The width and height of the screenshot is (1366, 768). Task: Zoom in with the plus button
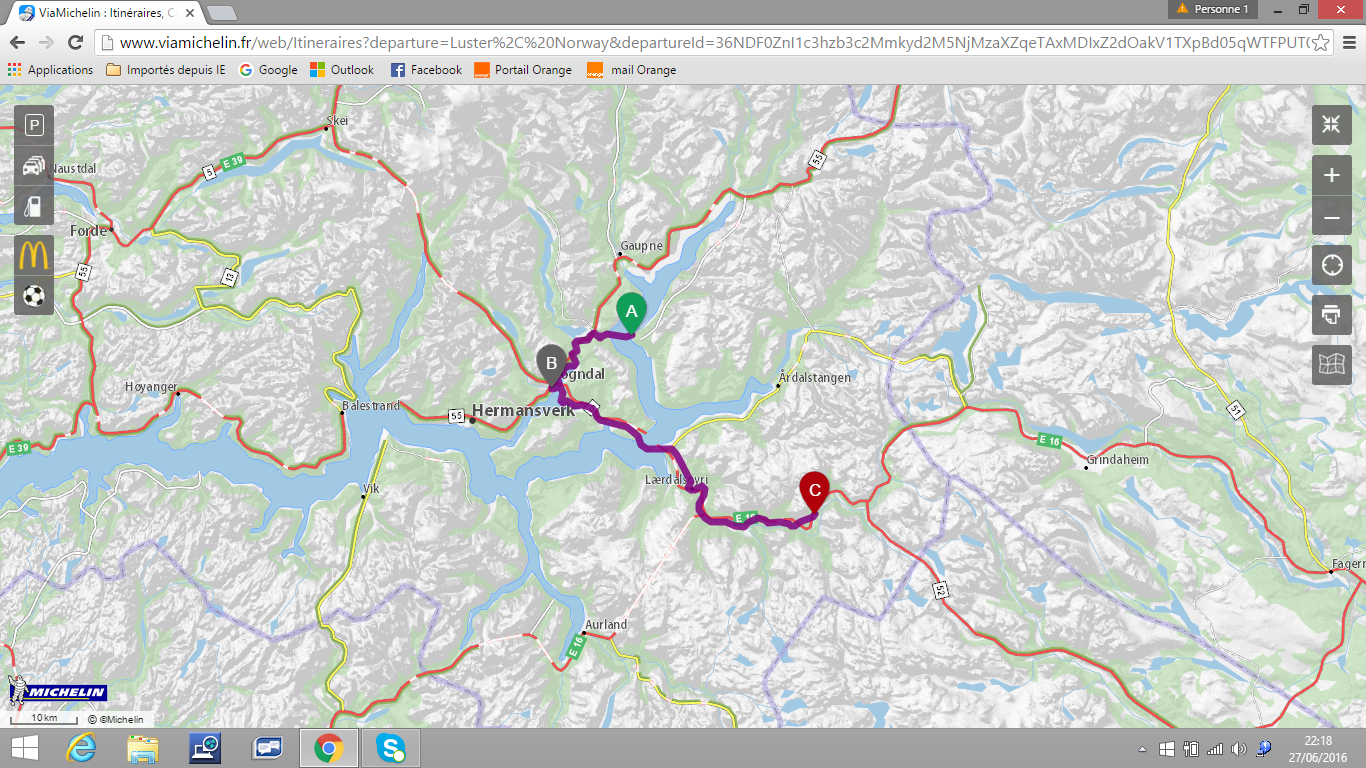[x=1331, y=176]
